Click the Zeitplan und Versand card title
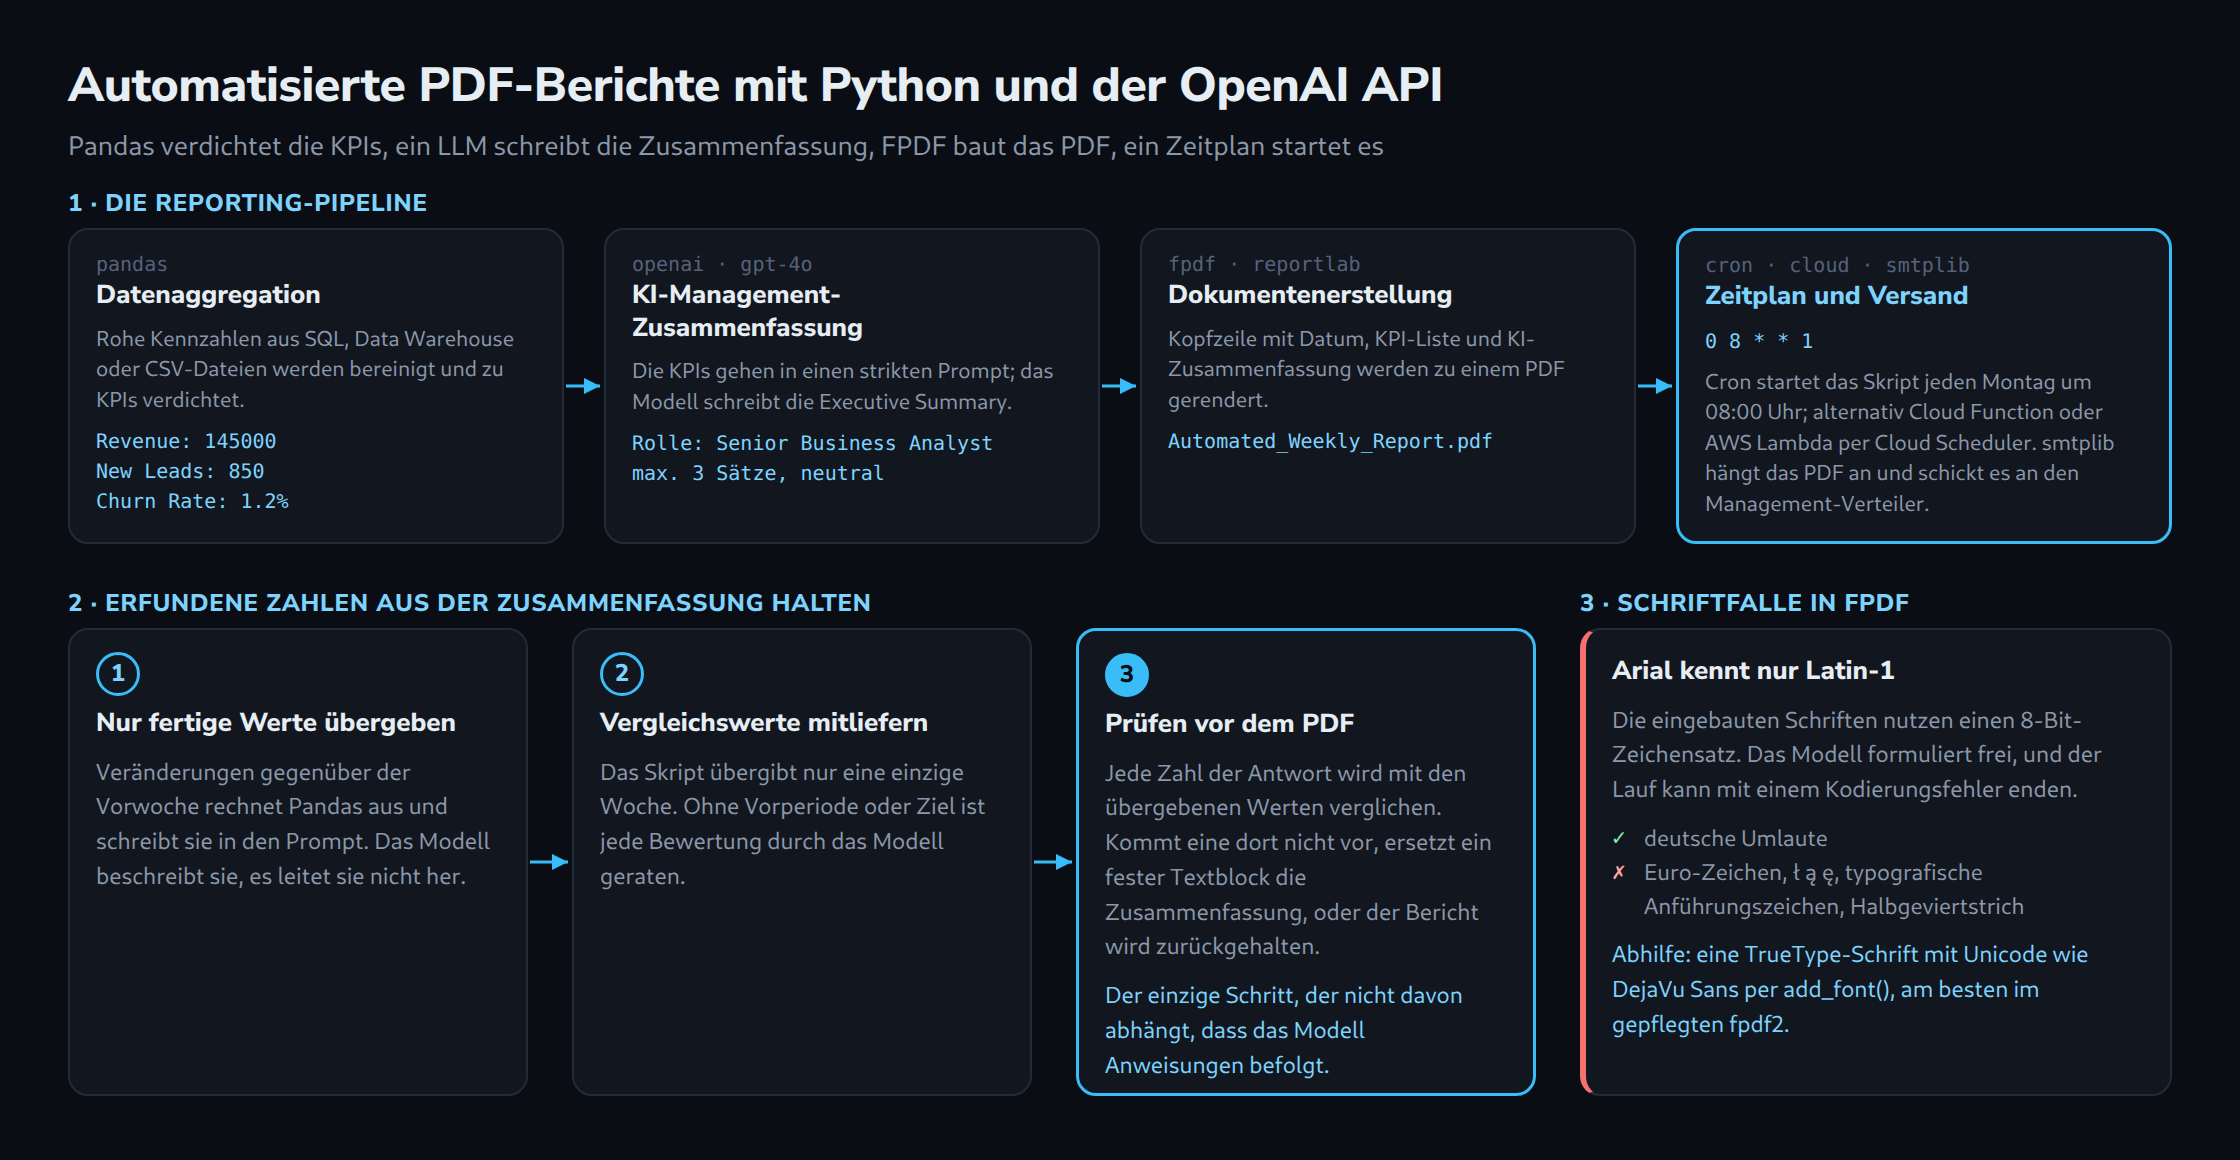Image resolution: width=2240 pixels, height=1160 pixels. pos(1836,295)
